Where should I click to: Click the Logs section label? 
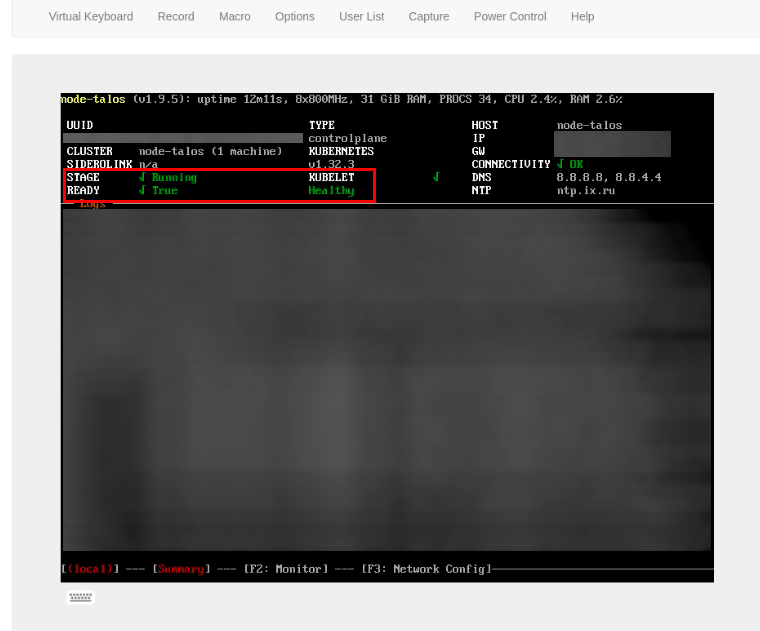(x=92, y=204)
